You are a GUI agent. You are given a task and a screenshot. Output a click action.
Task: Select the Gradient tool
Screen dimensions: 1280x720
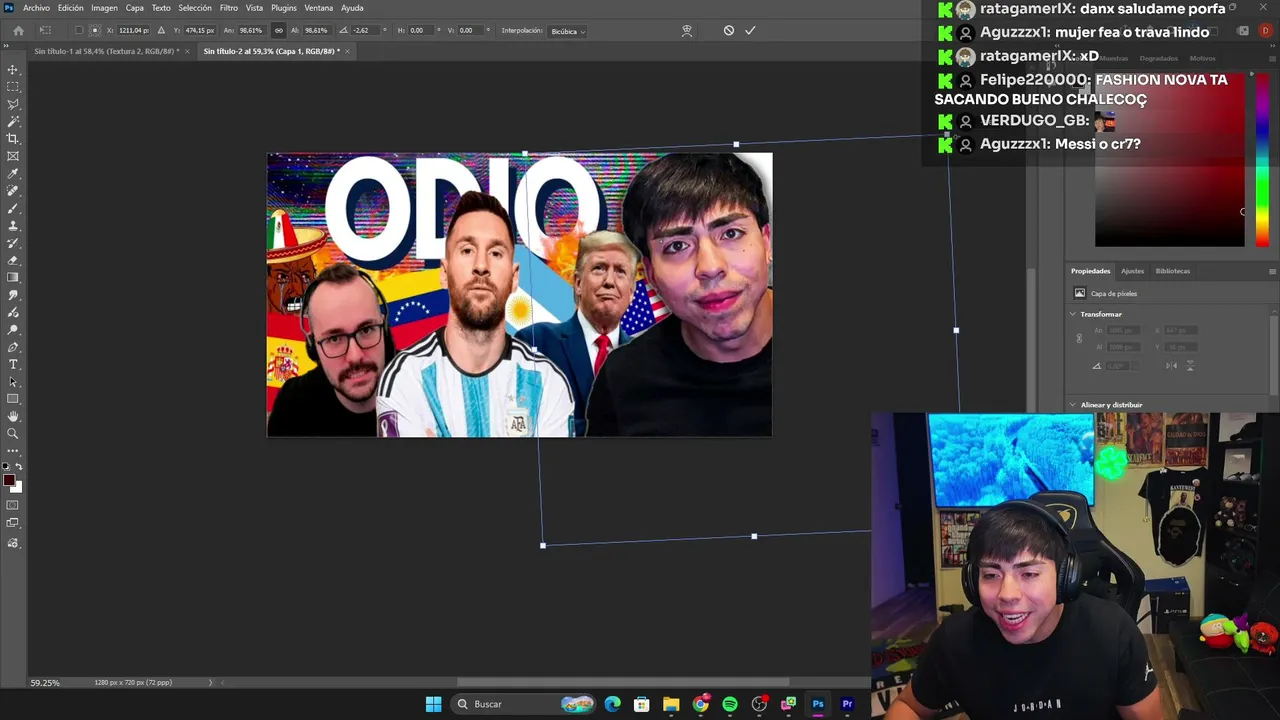[x=13, y=278]
